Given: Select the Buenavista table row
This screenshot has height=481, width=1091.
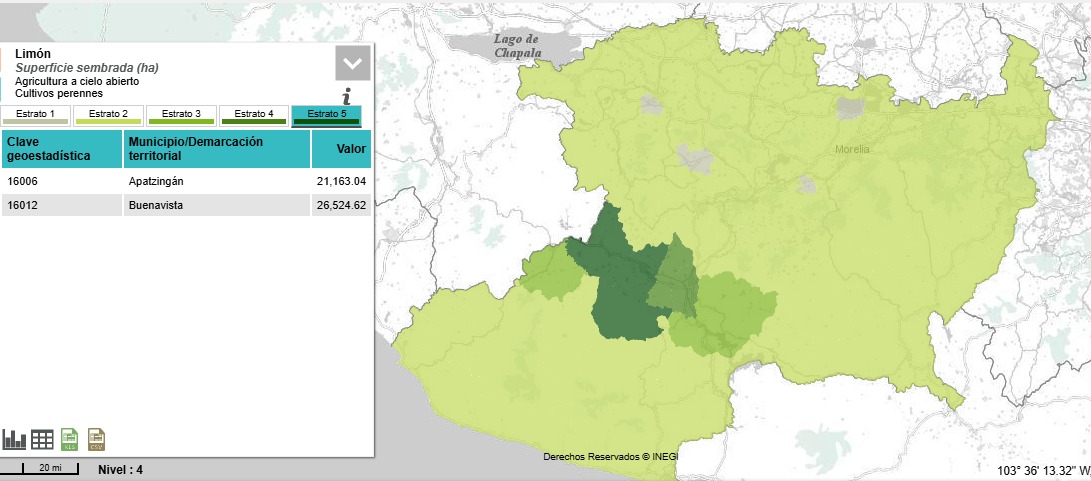Looking at the screenshot, I should coord(186,205).
